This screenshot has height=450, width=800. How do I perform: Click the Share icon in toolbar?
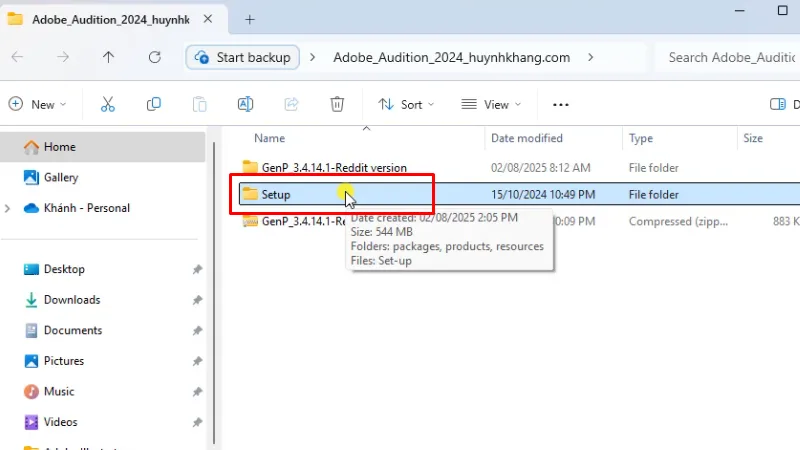tap(292, 104)
